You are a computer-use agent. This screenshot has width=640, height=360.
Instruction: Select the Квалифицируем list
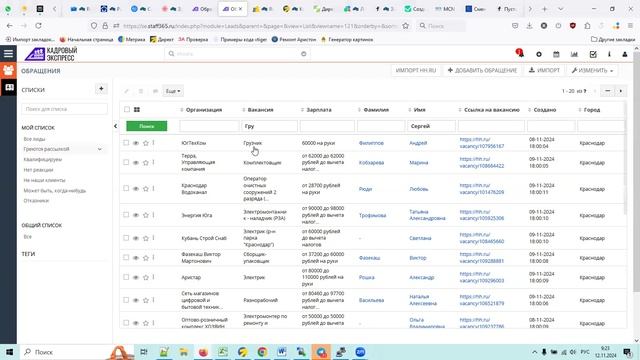click(x=42, y=159)
